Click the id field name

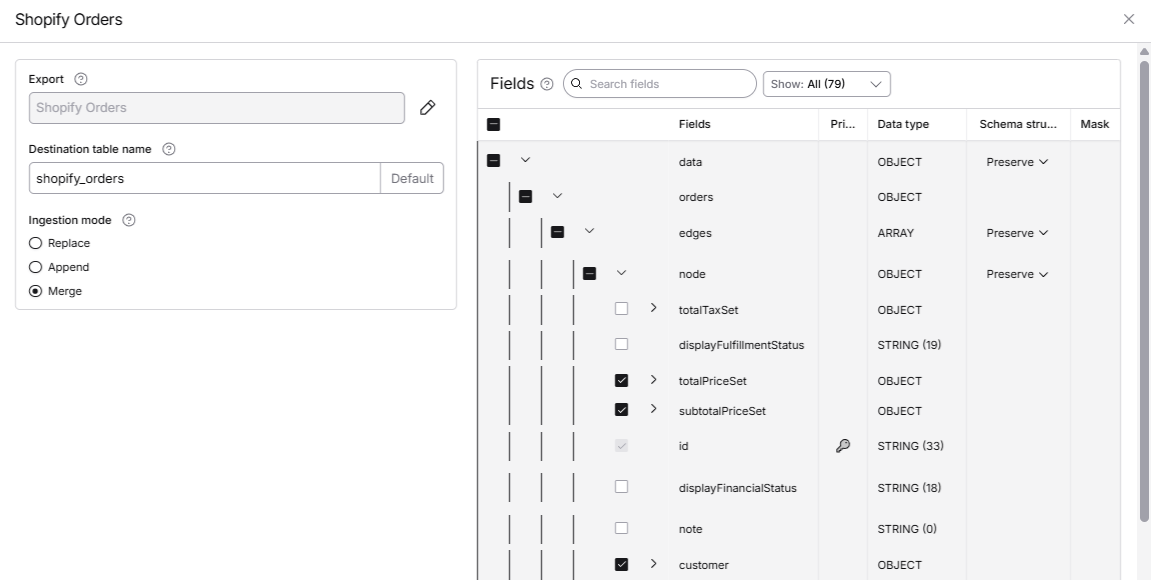pos(683,446)
